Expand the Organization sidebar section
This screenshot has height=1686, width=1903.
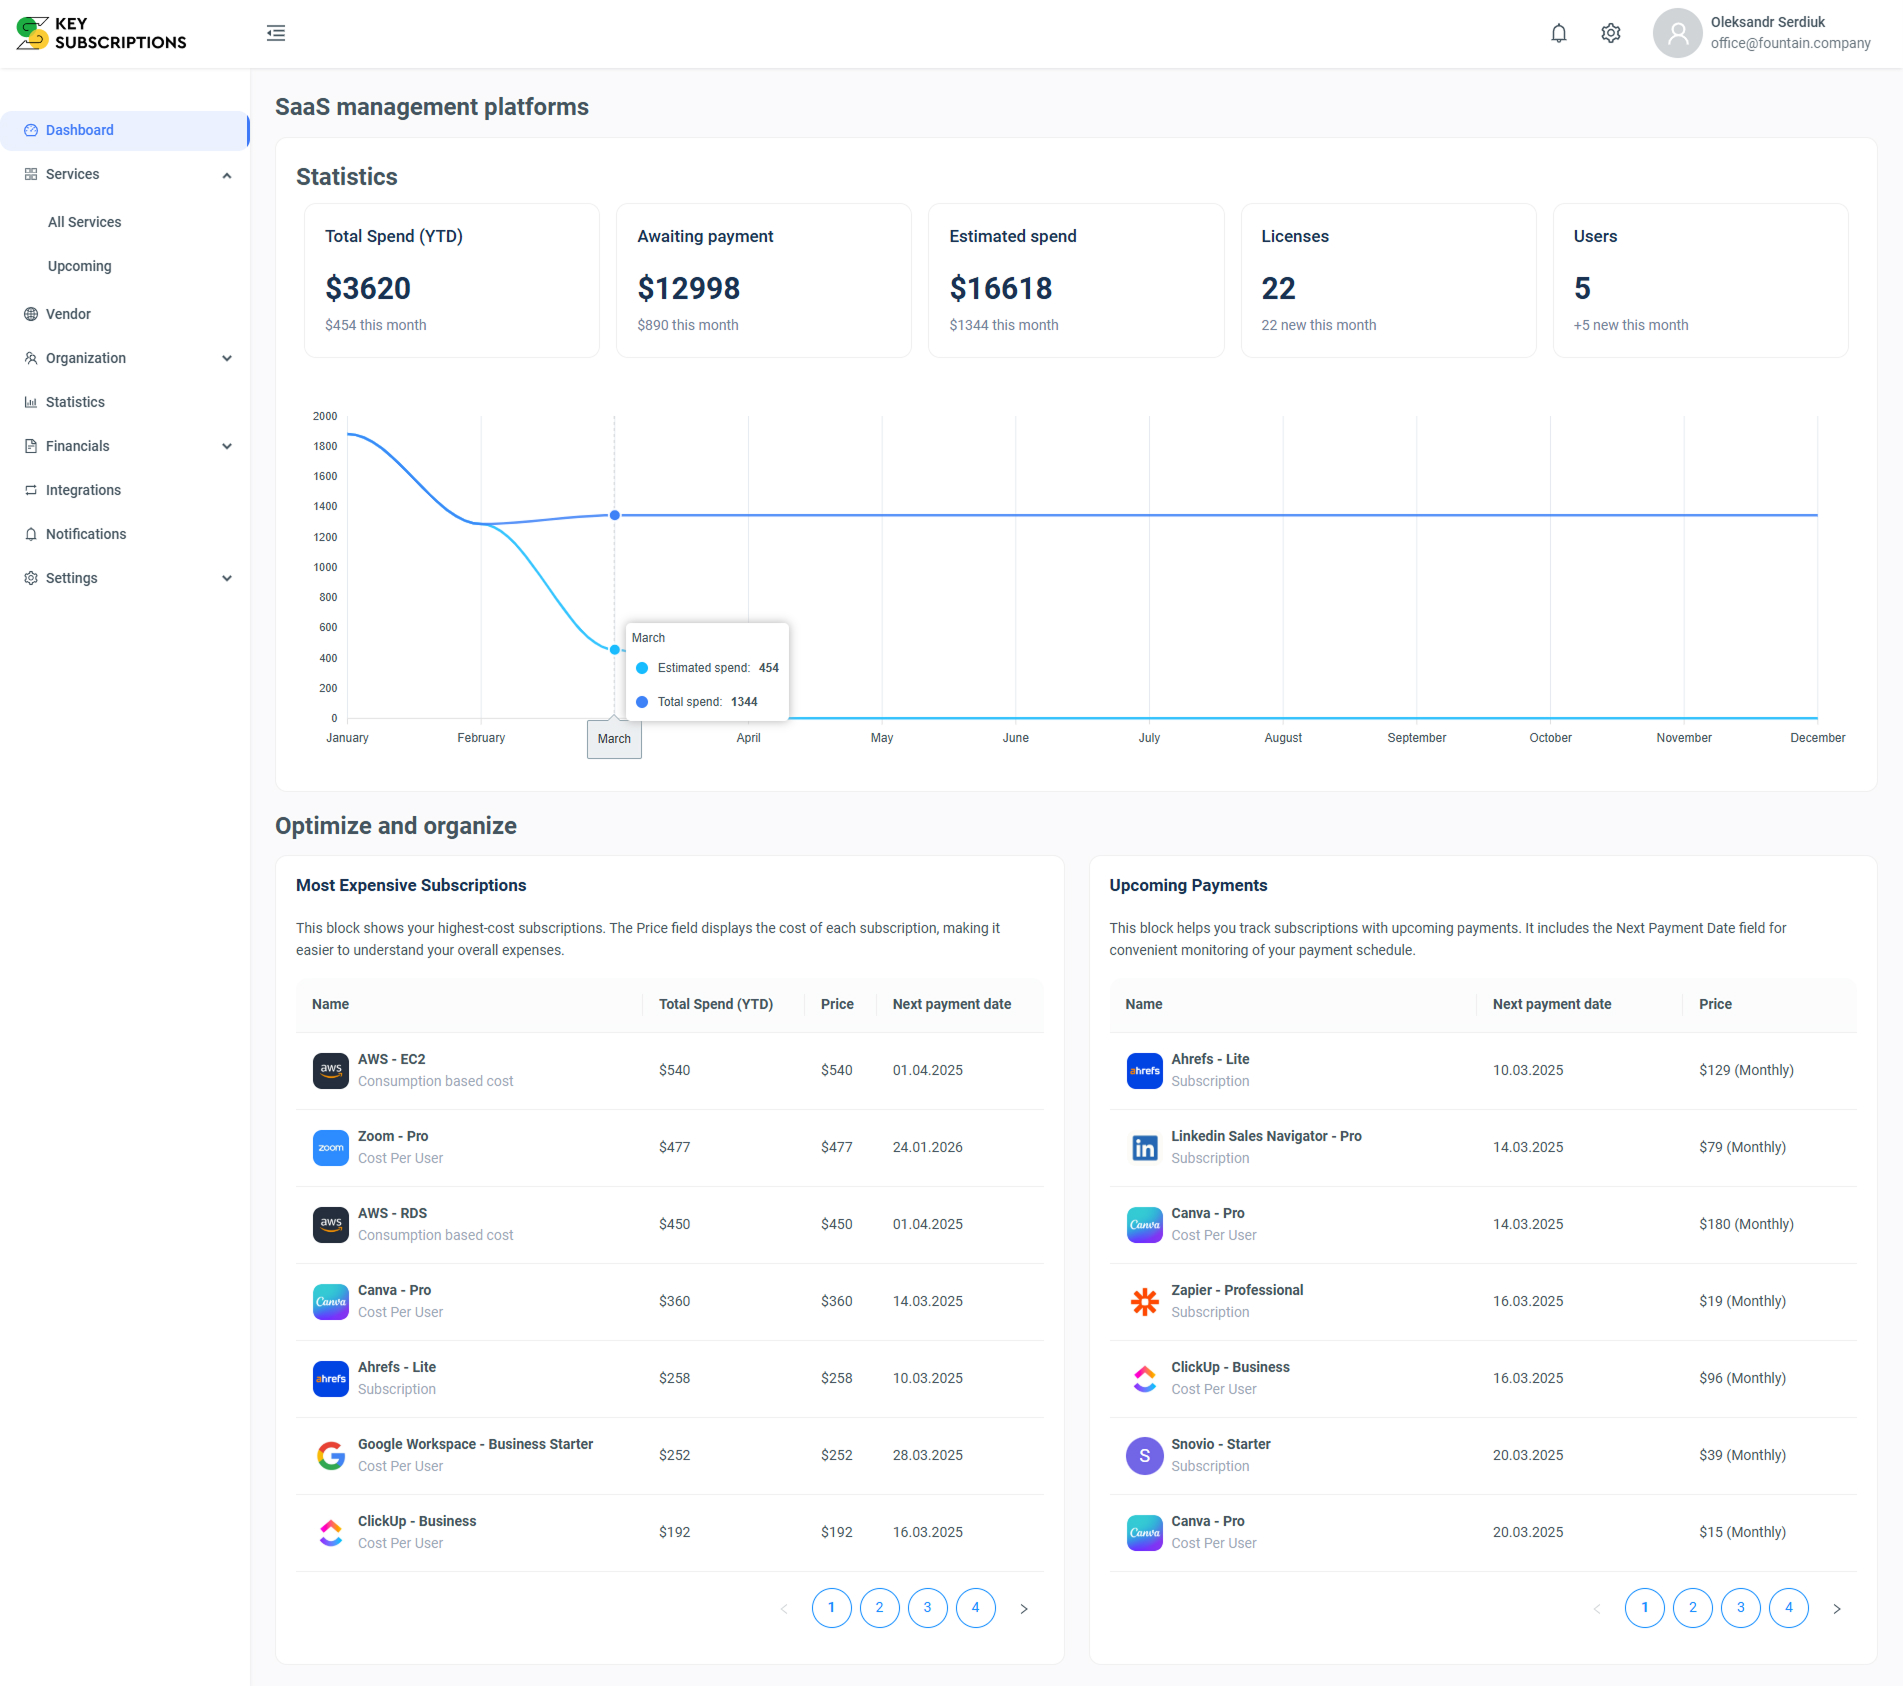click(227, 358)
